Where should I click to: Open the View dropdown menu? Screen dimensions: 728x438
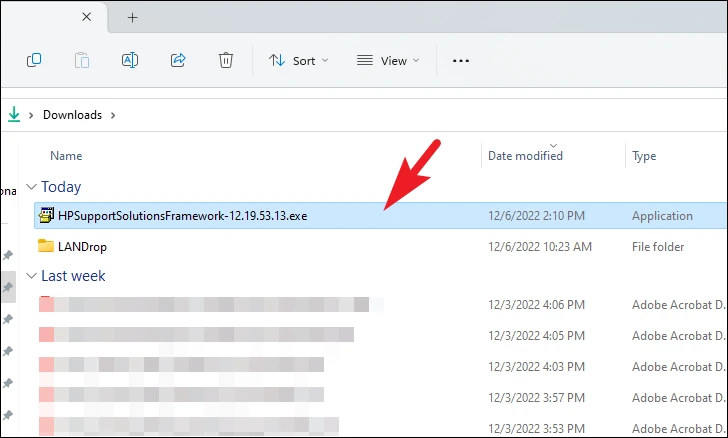[388, 61]
